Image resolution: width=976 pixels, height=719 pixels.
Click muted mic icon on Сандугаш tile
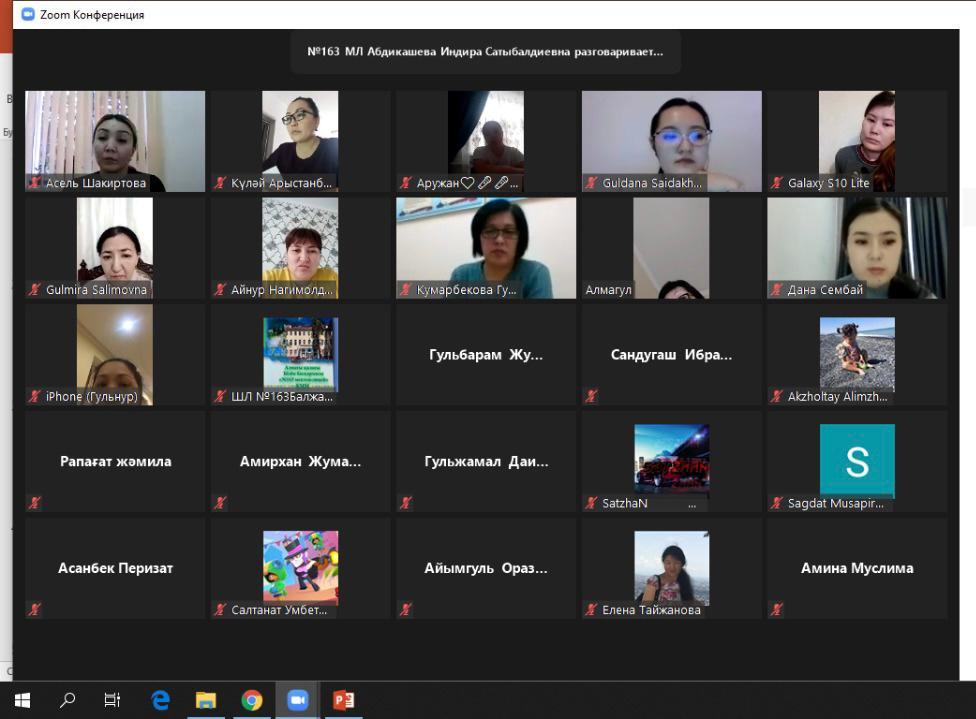click(592, 396)
